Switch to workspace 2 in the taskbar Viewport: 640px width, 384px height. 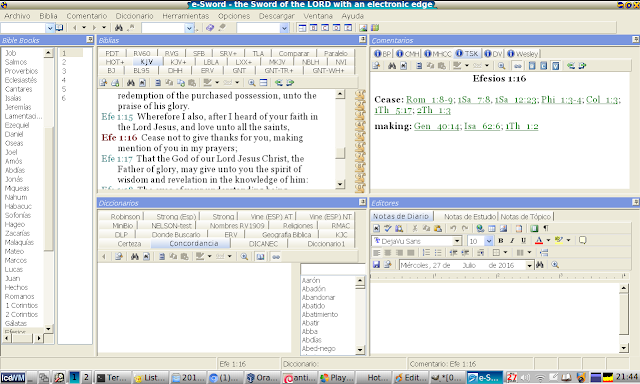pos(86,377)
